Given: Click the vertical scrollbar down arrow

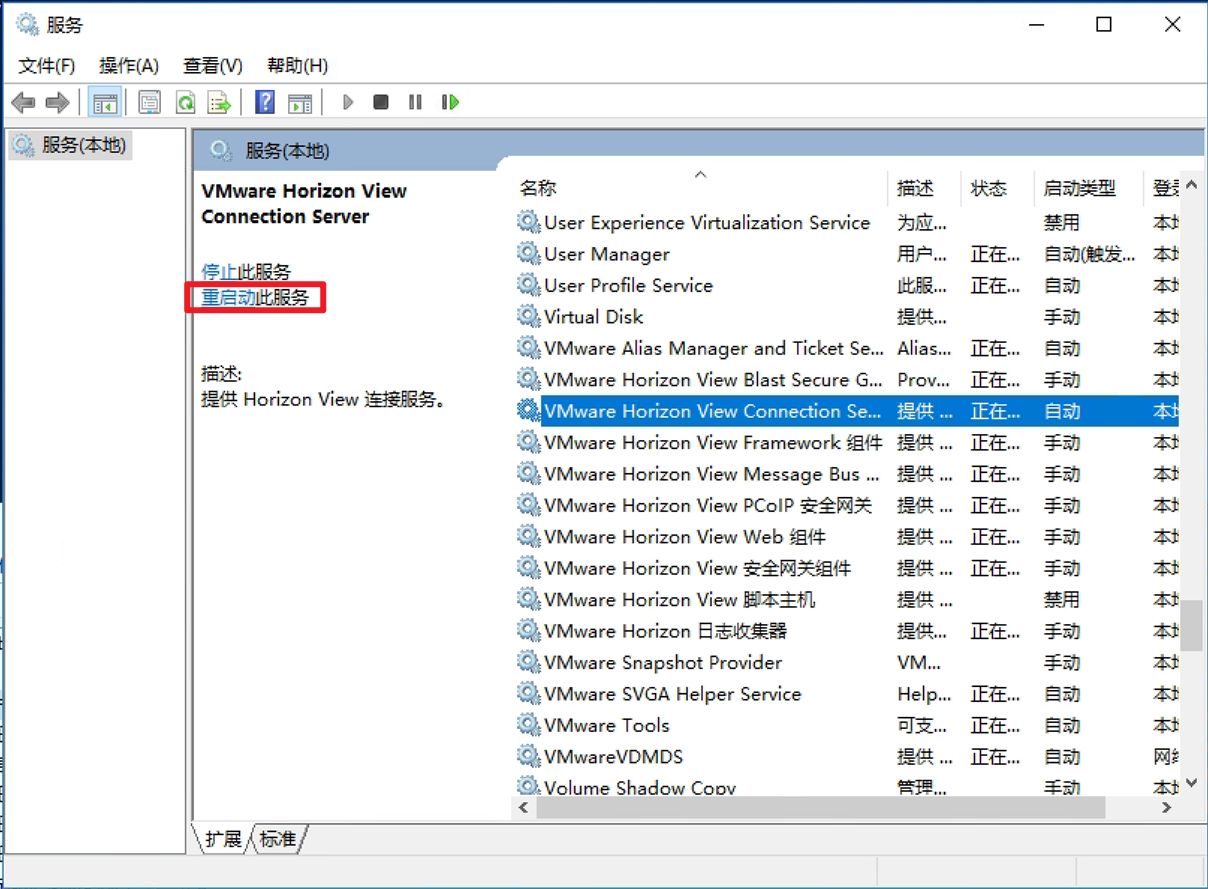Looking at the screenshot, I should point(1192,783).
